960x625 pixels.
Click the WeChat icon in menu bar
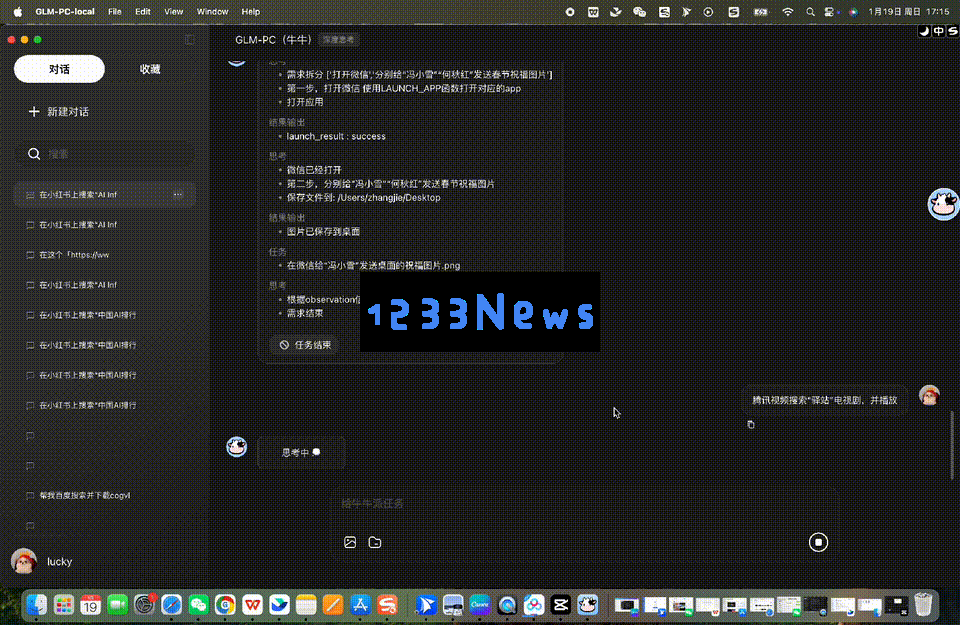pos(639,12)
